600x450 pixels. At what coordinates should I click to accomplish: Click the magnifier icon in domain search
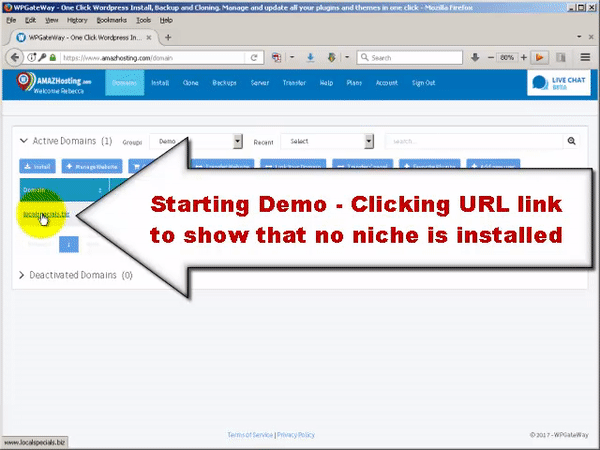(572, 142)
